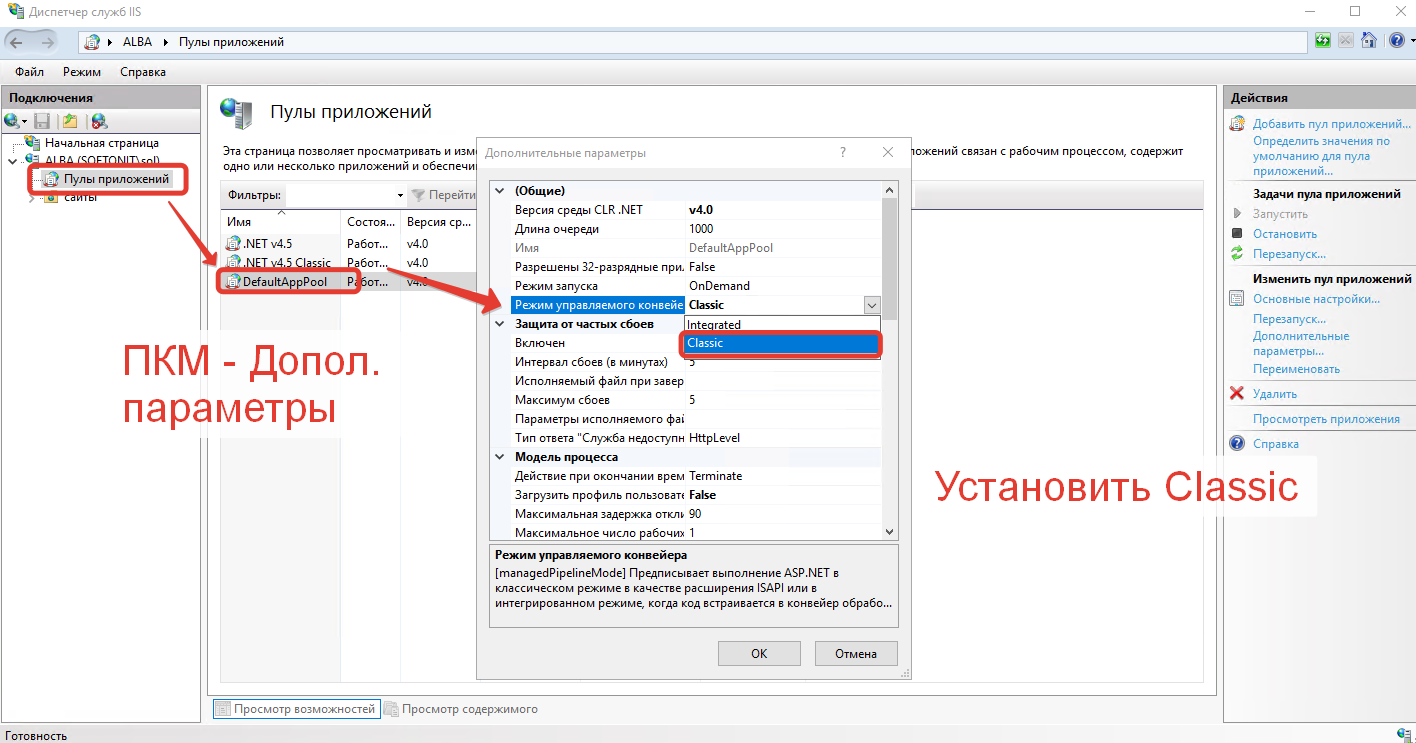
Task: Click the disconnect icon with red X in Connections toolbar
Action: (99, 121)
